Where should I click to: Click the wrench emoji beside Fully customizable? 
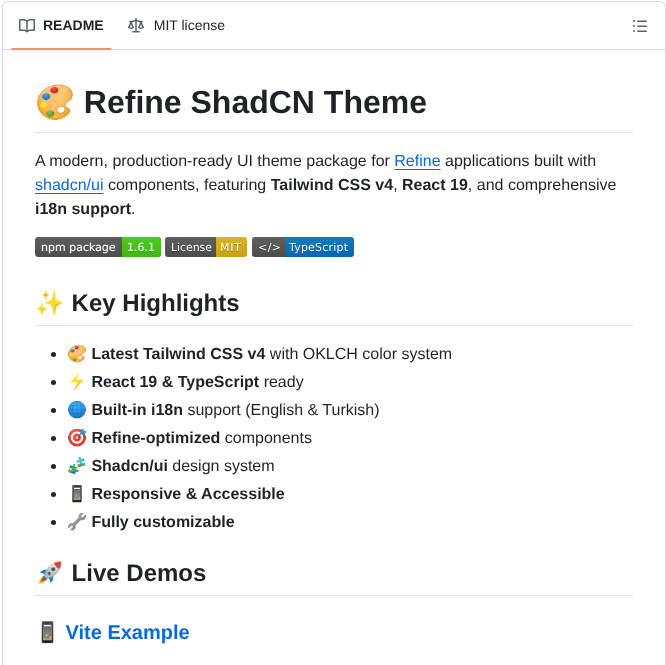tap(77, 522)
